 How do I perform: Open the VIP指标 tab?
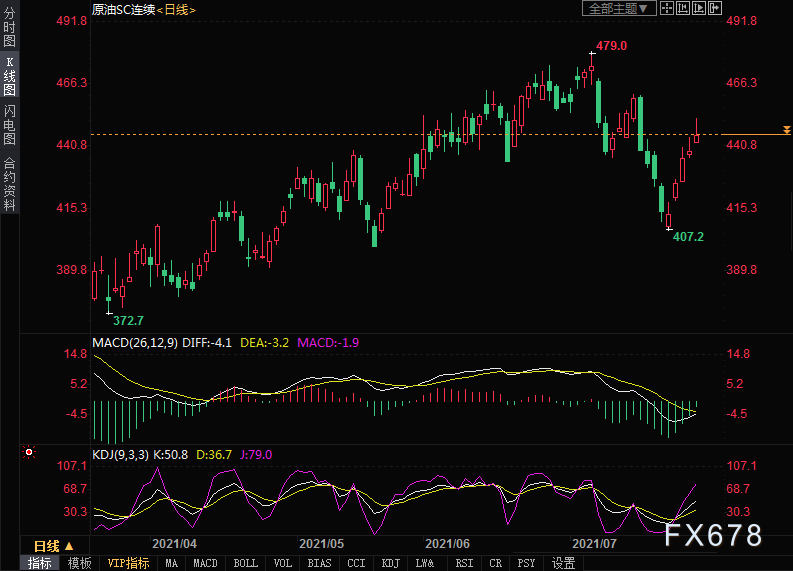[x=128, y=563]
